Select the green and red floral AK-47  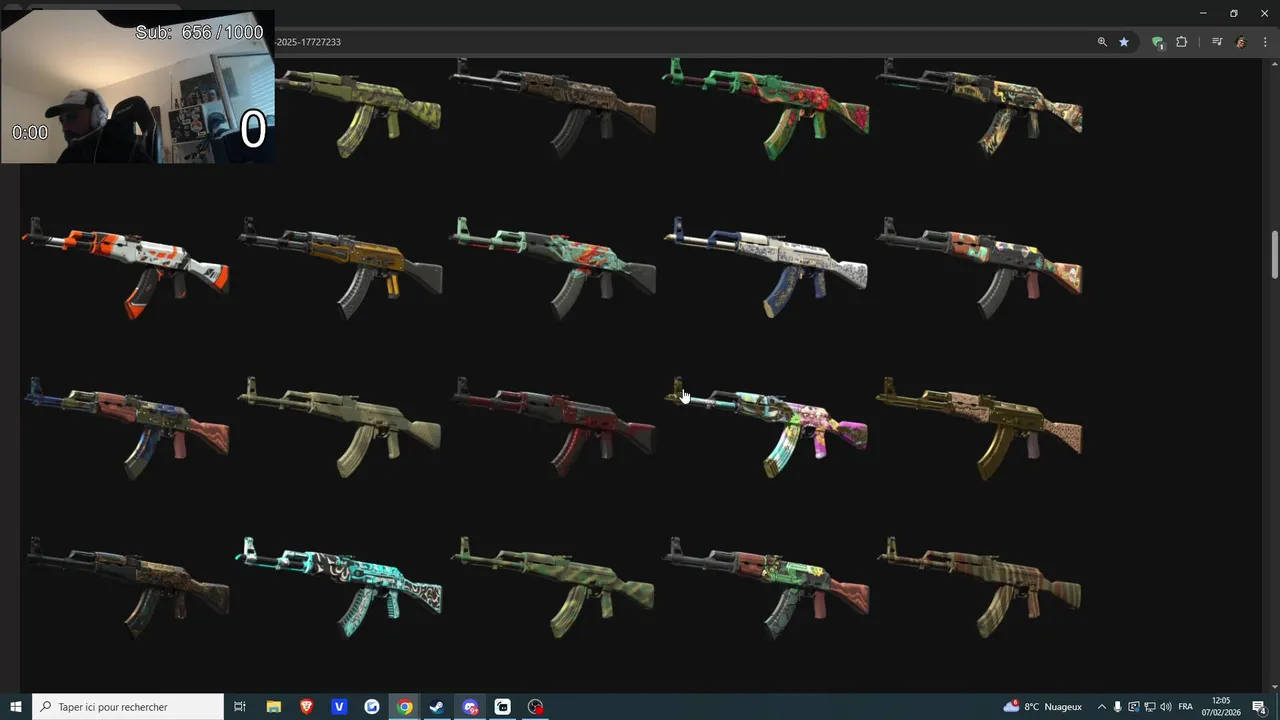click(767, 107)
